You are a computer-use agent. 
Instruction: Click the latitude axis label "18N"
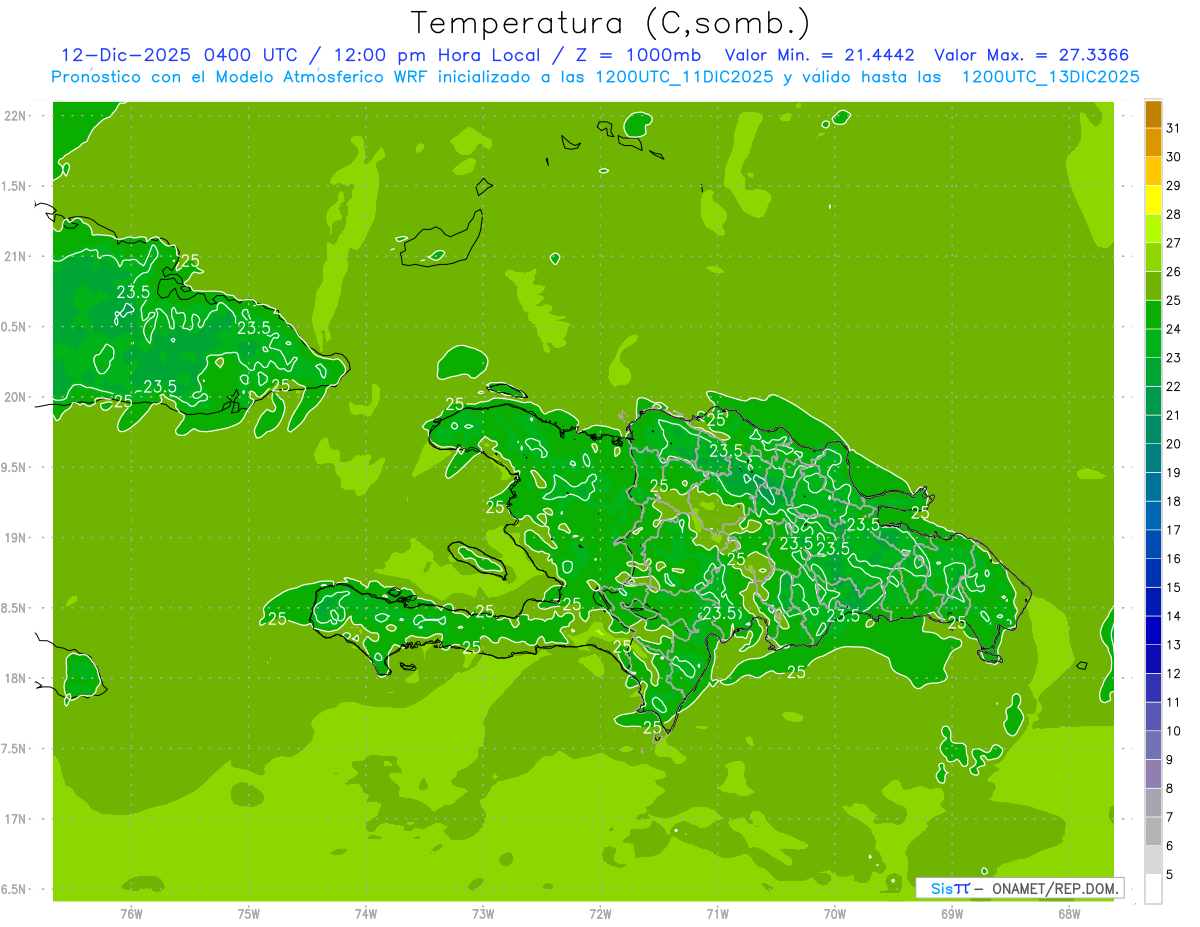coord(16,678)
